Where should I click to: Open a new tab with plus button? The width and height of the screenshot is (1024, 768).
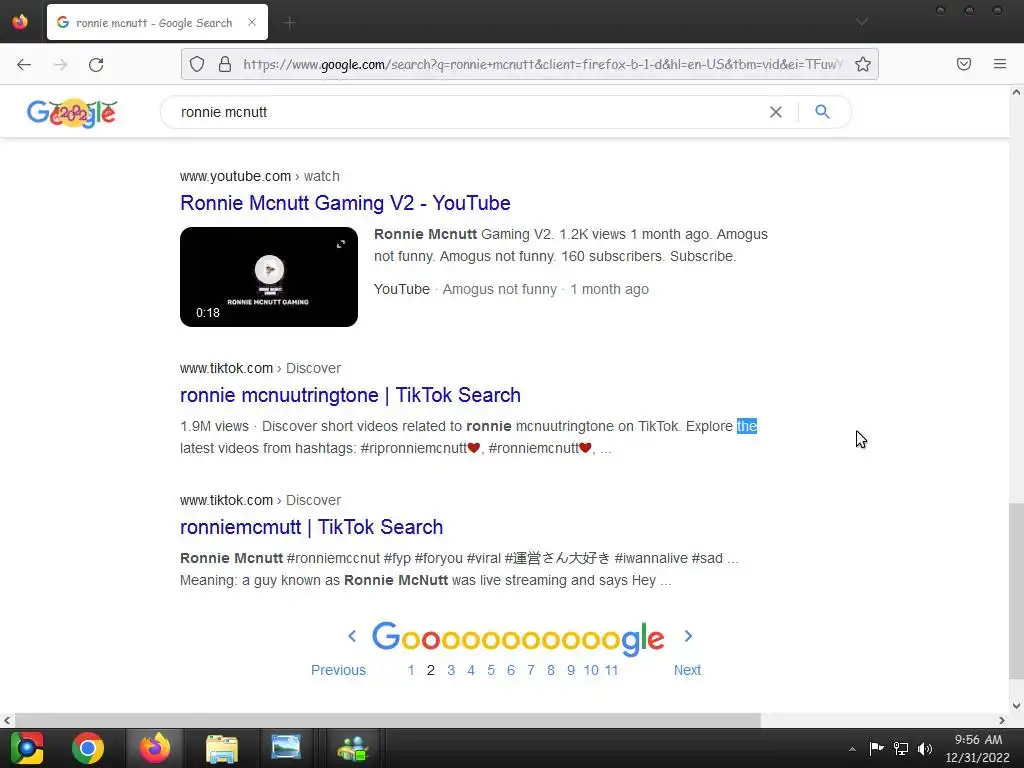click(x=289, y=23)
